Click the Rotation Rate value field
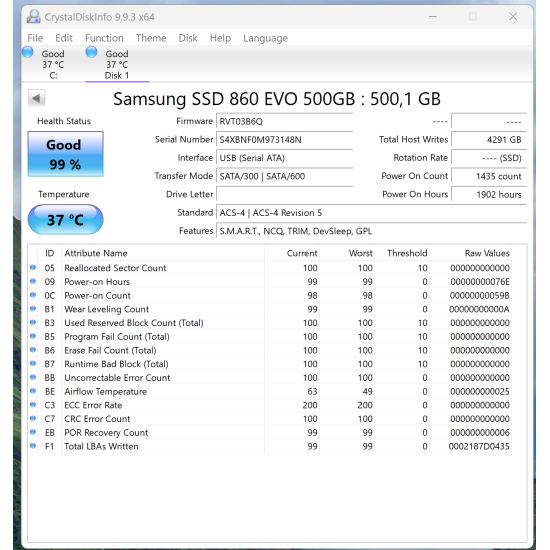Image resolution: width=550 pixels, height=550 pixels. click(x=489, y=158)
